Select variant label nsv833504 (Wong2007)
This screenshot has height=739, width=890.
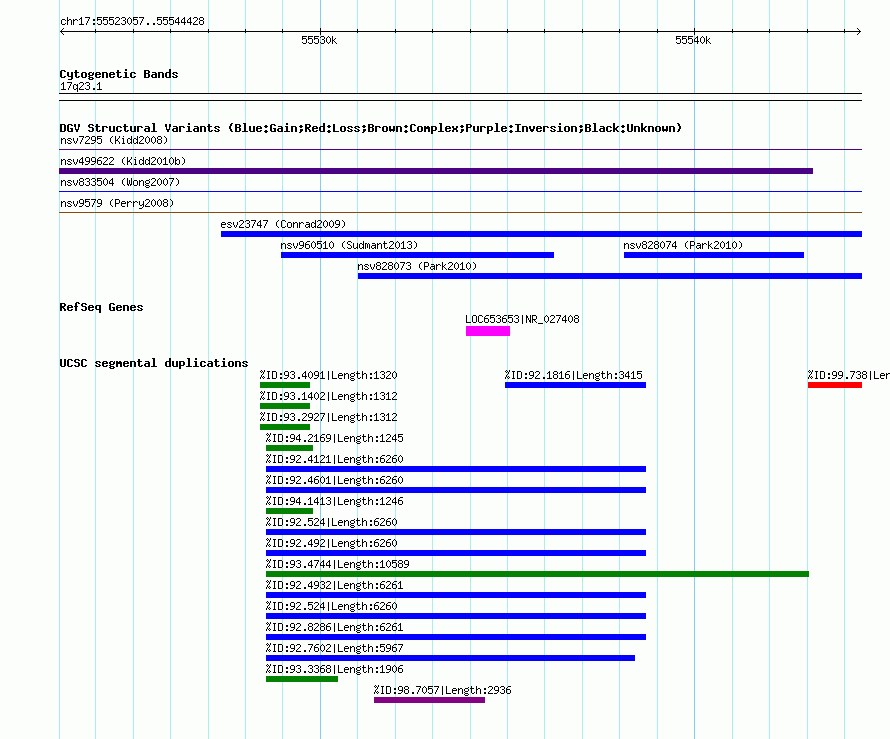click(x=120, y=182)
